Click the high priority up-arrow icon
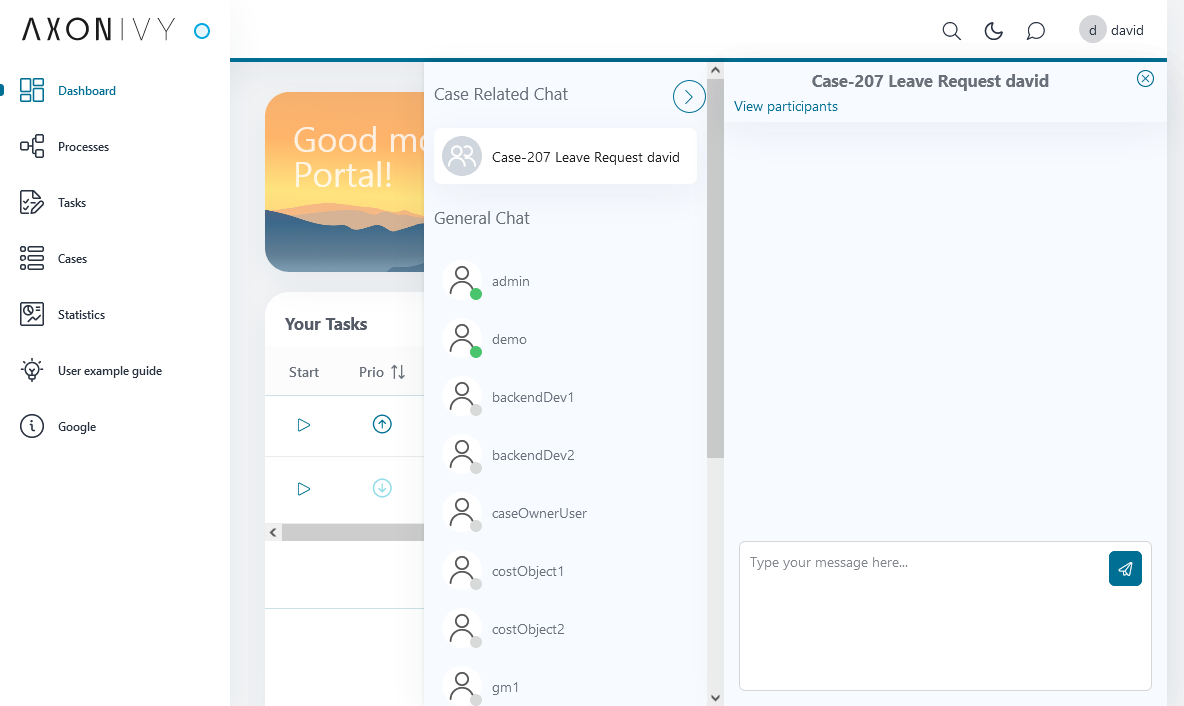 (382, 425)
